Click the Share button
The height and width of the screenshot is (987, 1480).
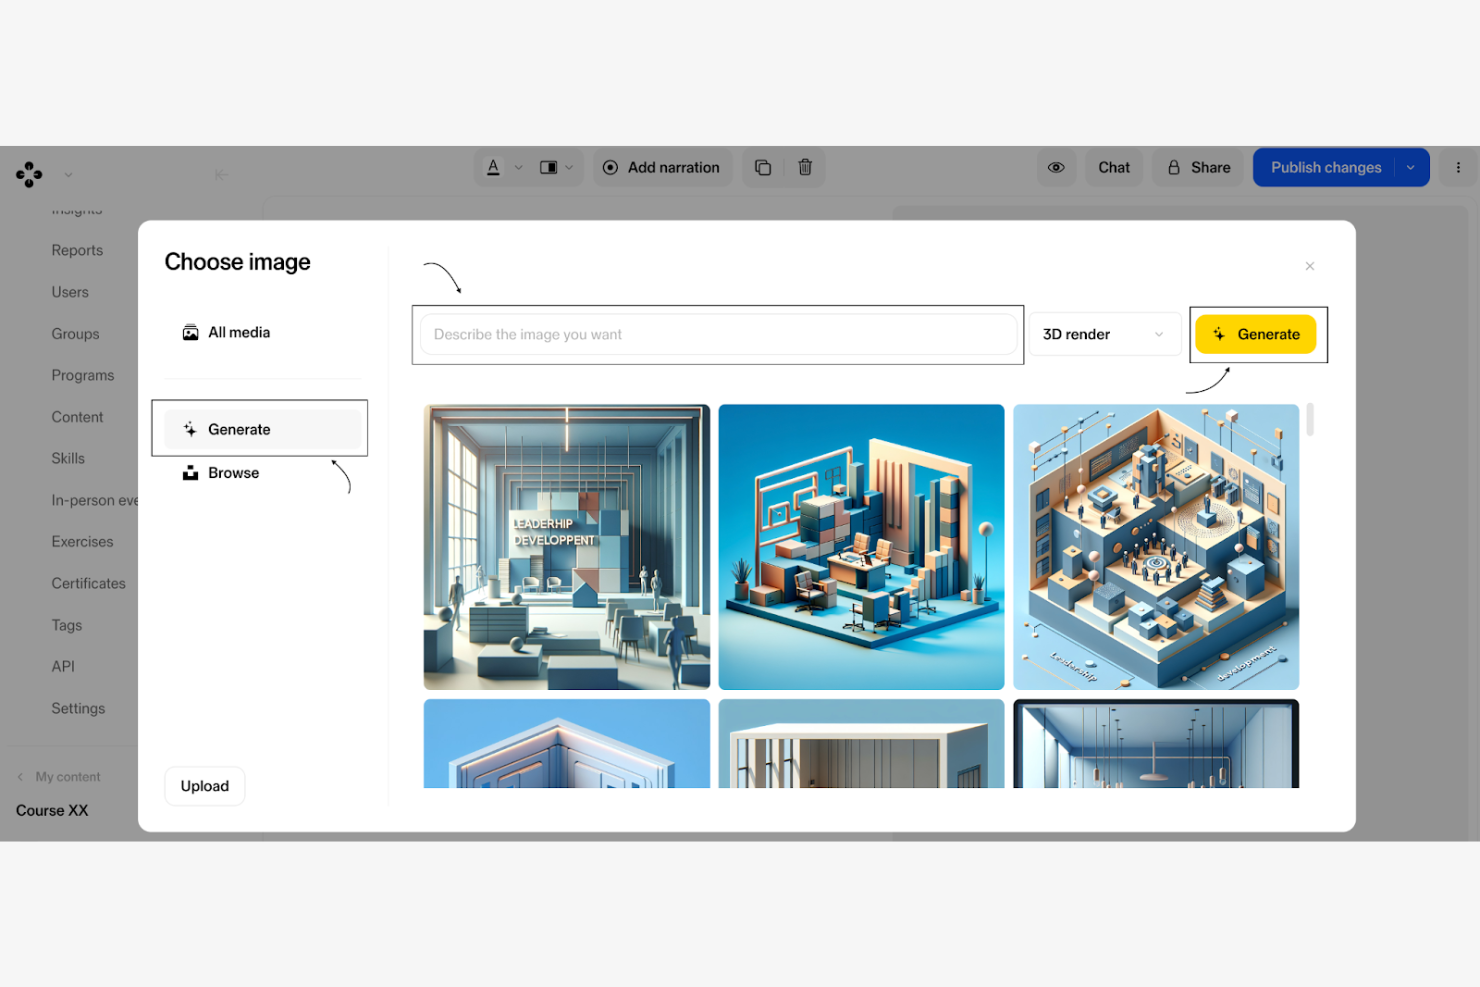[x=1198, y=168]
